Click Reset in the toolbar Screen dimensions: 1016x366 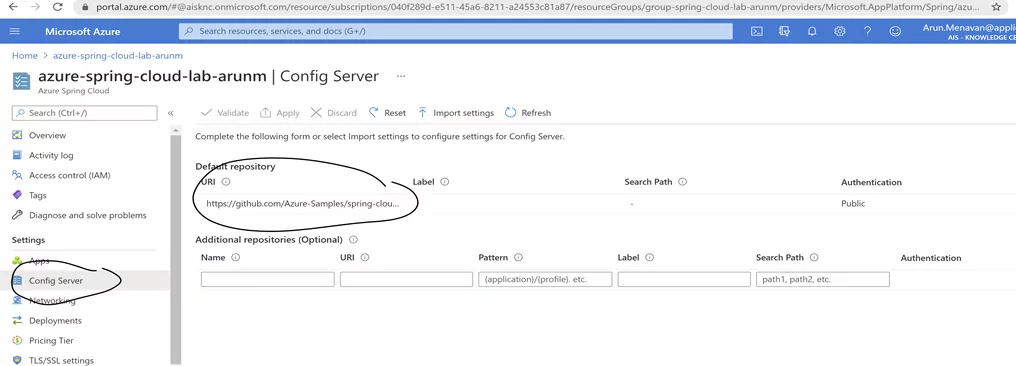coord(387,113)
